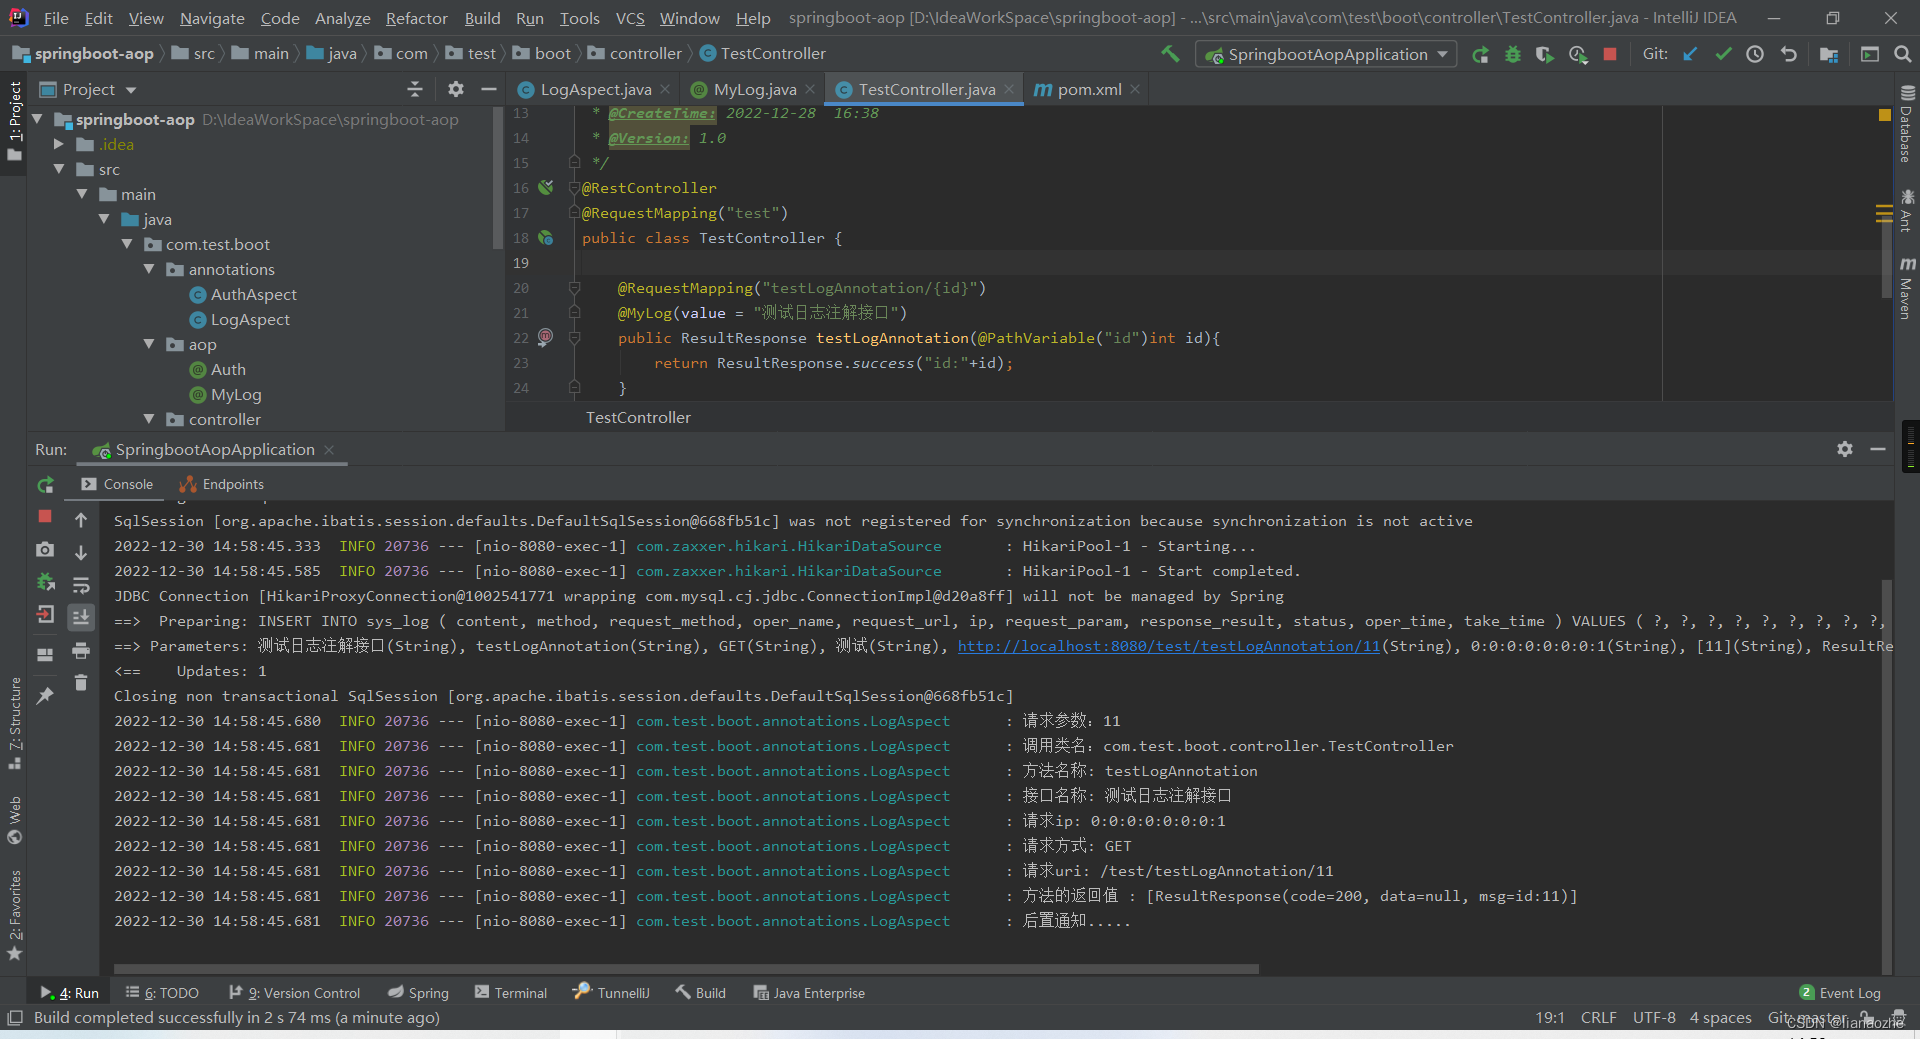Collapse annotations package
The height and width of the screenshot is (1039, 1920).
(x=149, y=269)
